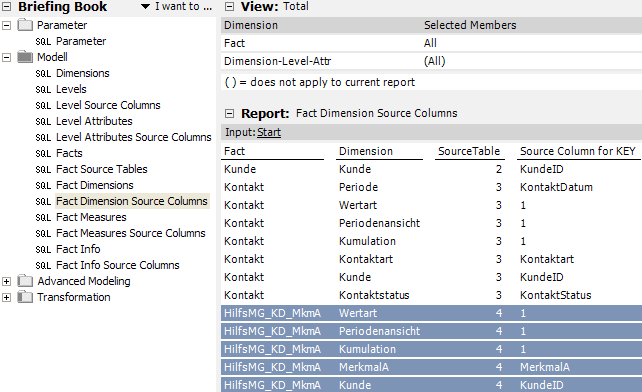
Task: Select the HilfsMG_KD_MkmA Kumulation row
Action: point(432,349)
